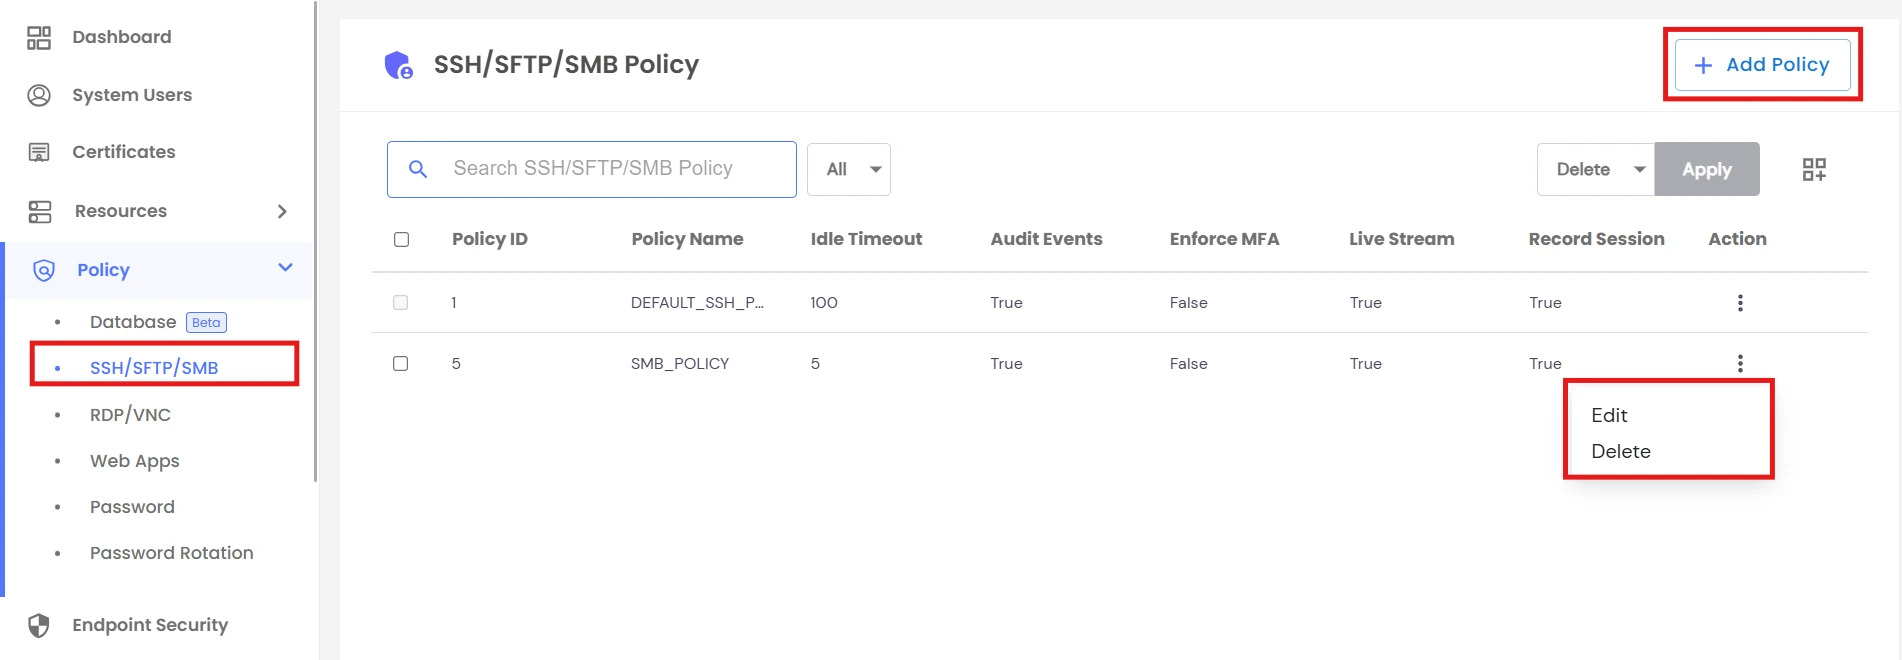Open the RDP/VNC policy page
This screenshot has width=1902, height=660.
click(130, 415)
